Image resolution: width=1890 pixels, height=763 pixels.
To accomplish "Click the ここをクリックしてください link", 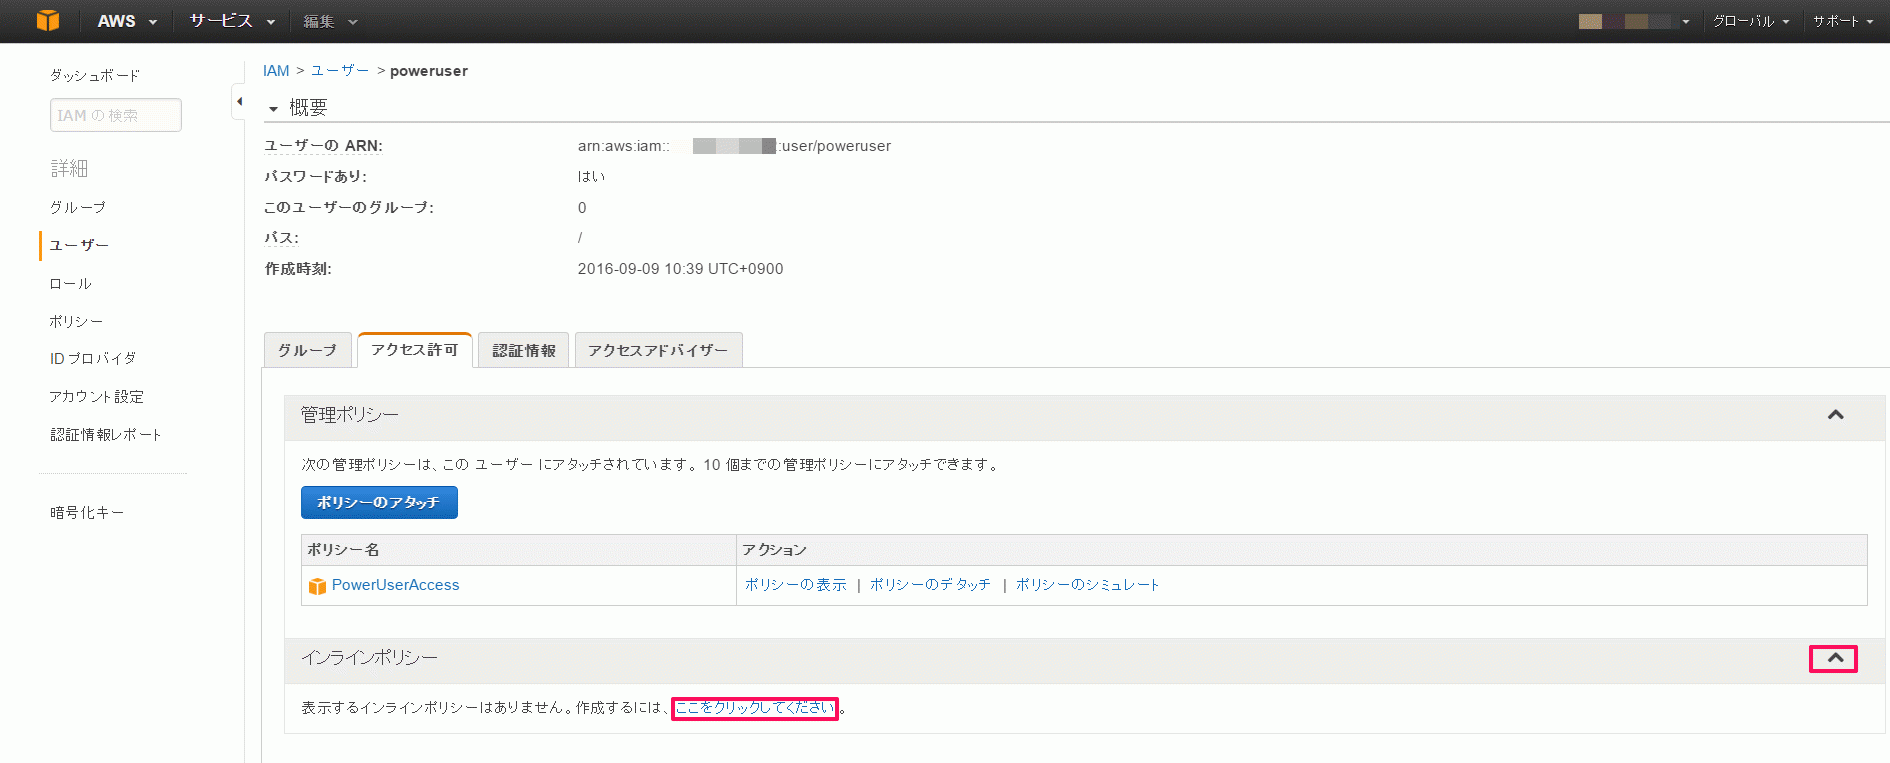I will [755, 708].
